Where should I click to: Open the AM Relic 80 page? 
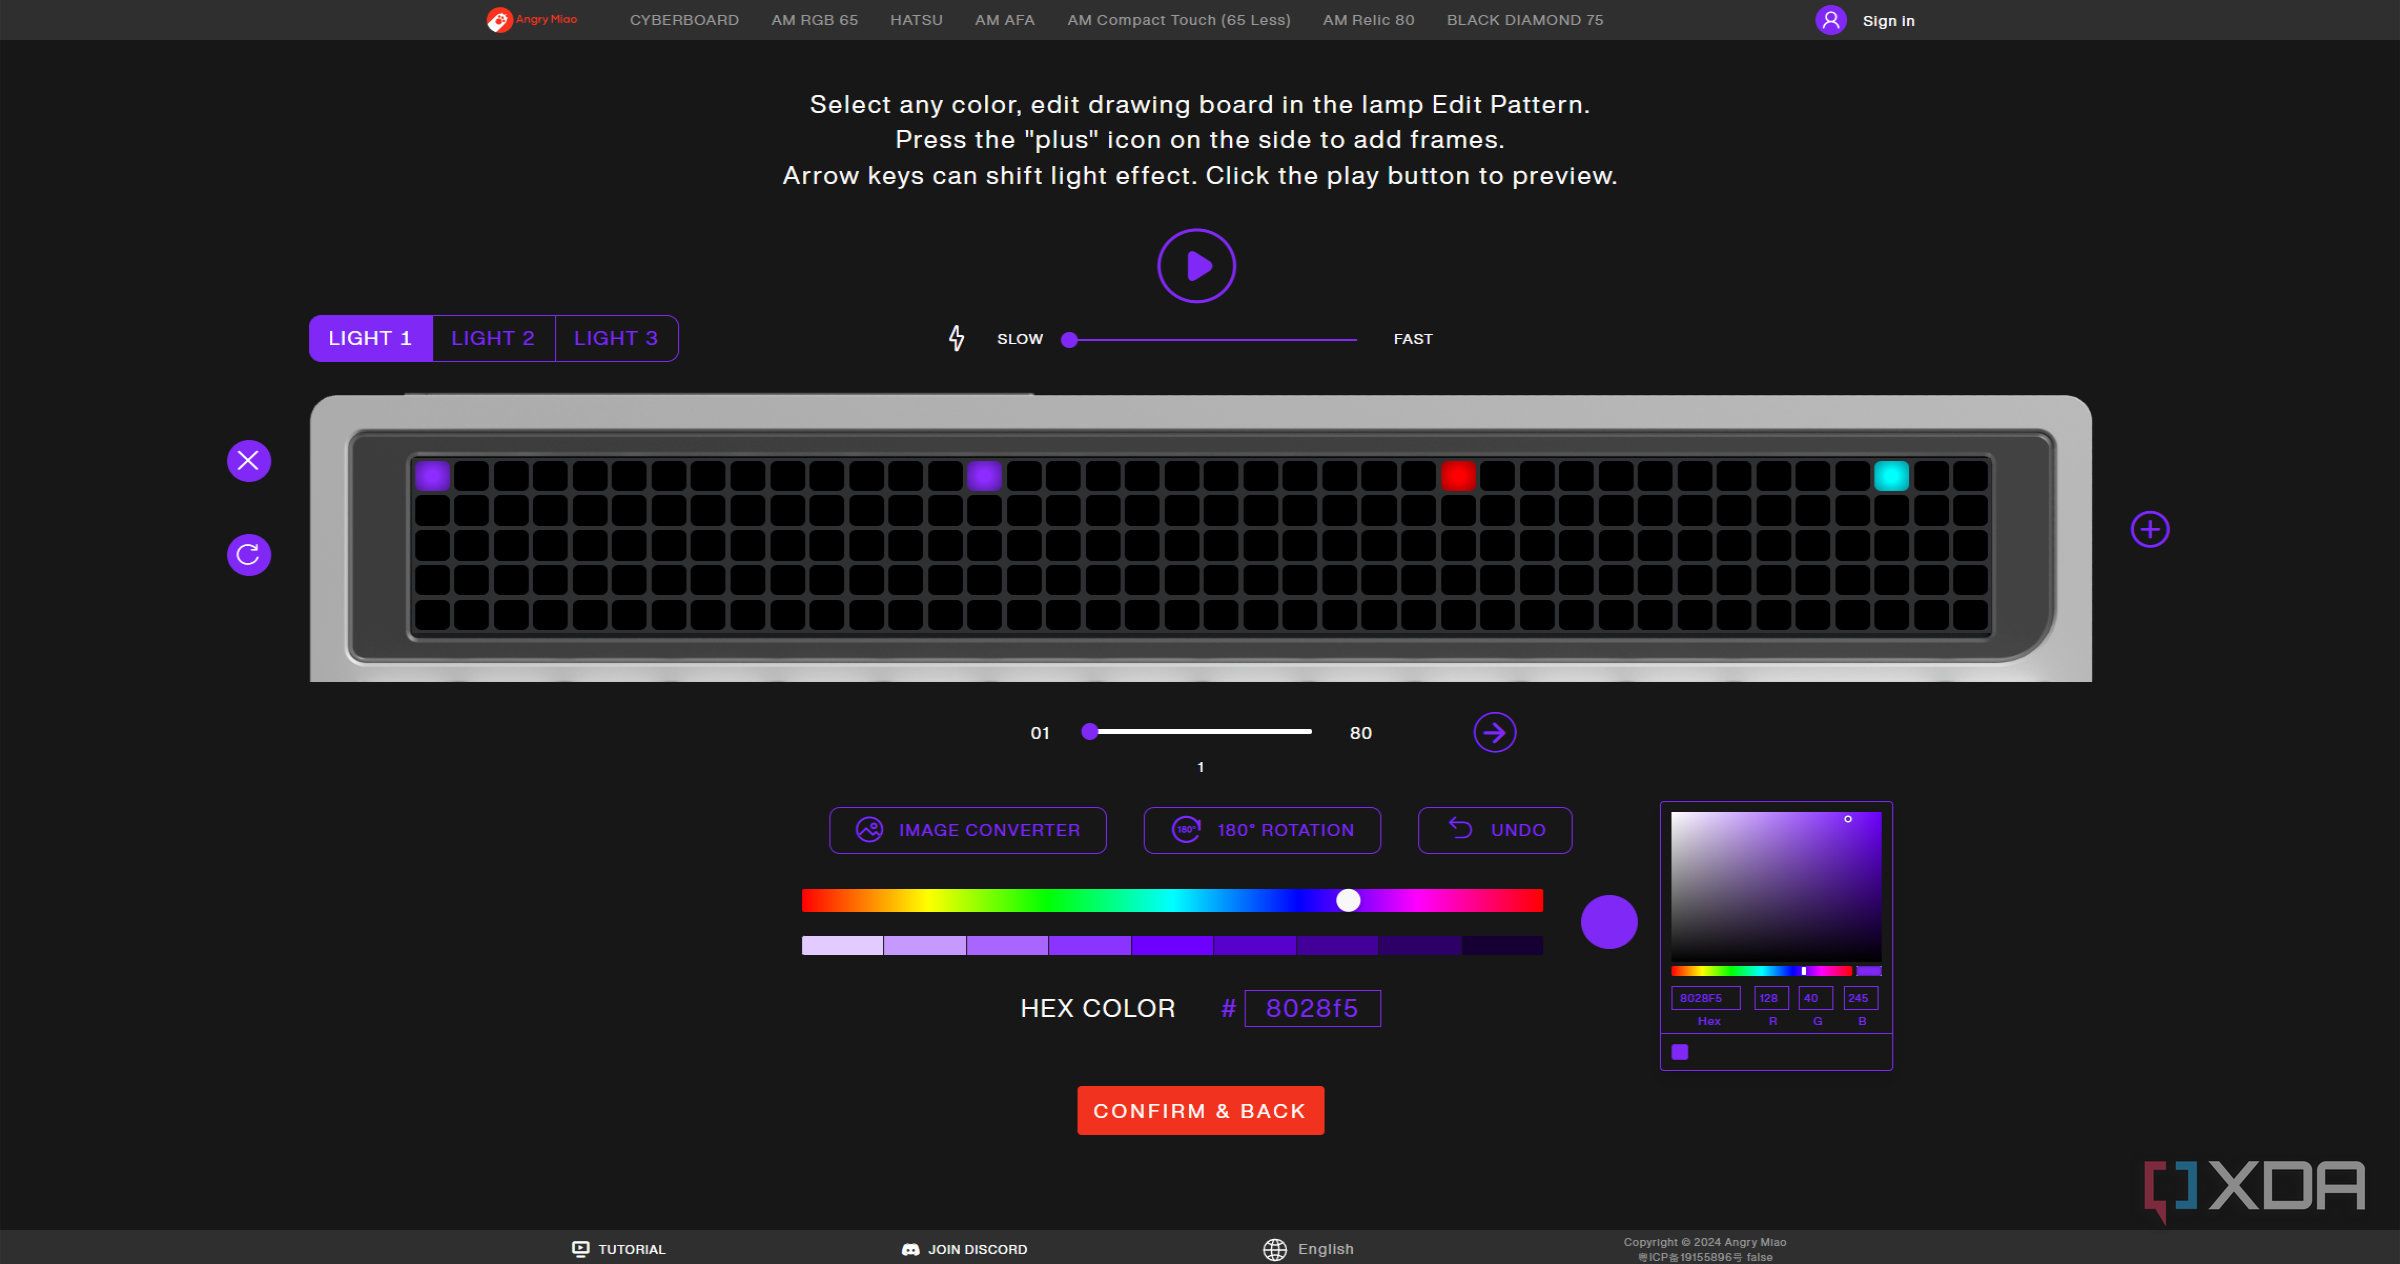1368,20
